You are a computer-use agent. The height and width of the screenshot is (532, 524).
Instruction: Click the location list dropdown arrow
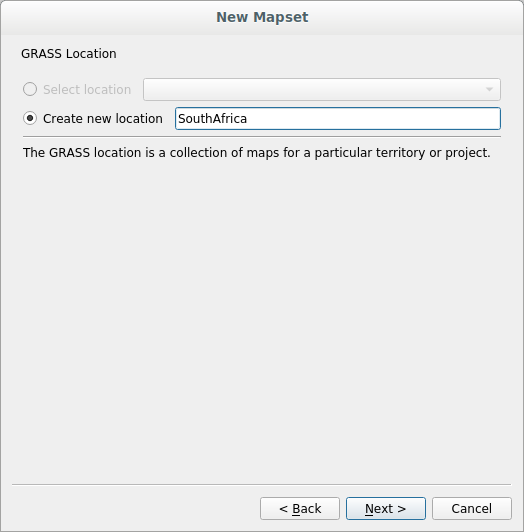pyautogui.click(x=489, y=90)
